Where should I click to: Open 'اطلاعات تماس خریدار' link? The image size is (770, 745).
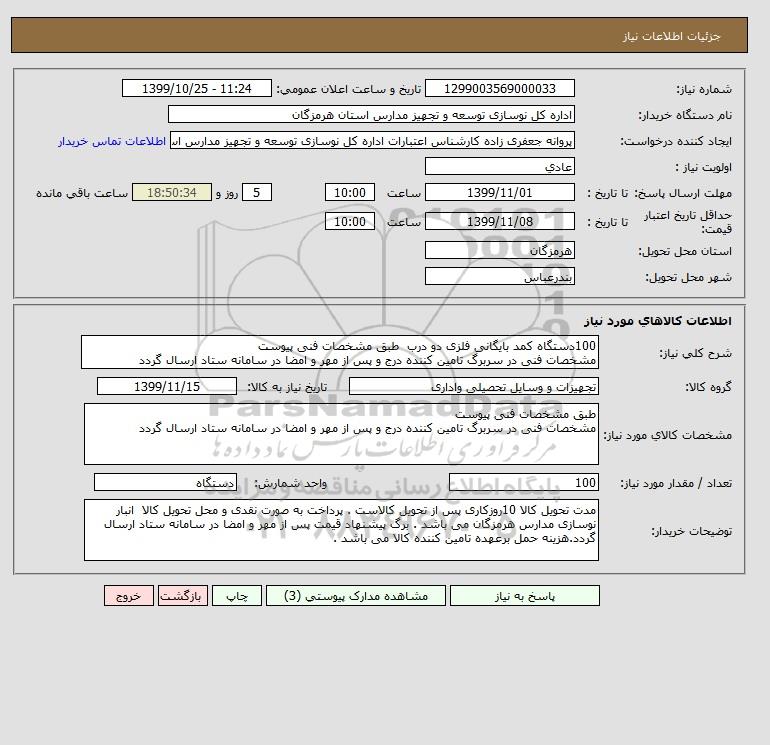point(112,141)
